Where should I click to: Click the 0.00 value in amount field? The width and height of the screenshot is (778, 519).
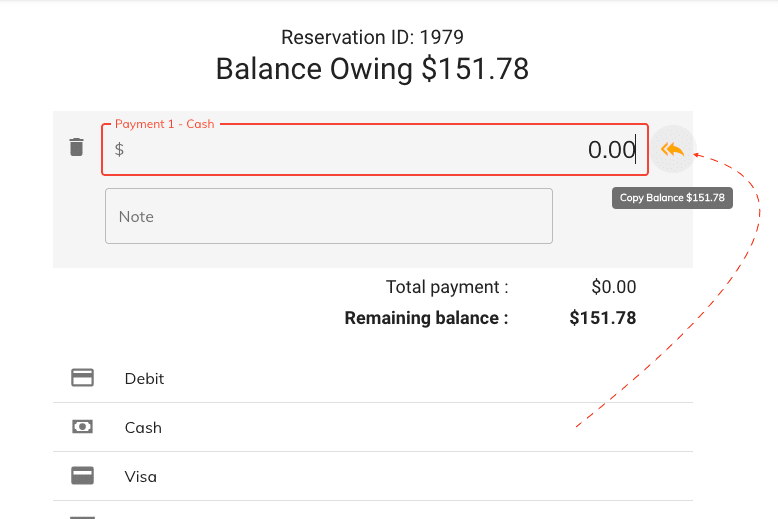tap(611, 150)
